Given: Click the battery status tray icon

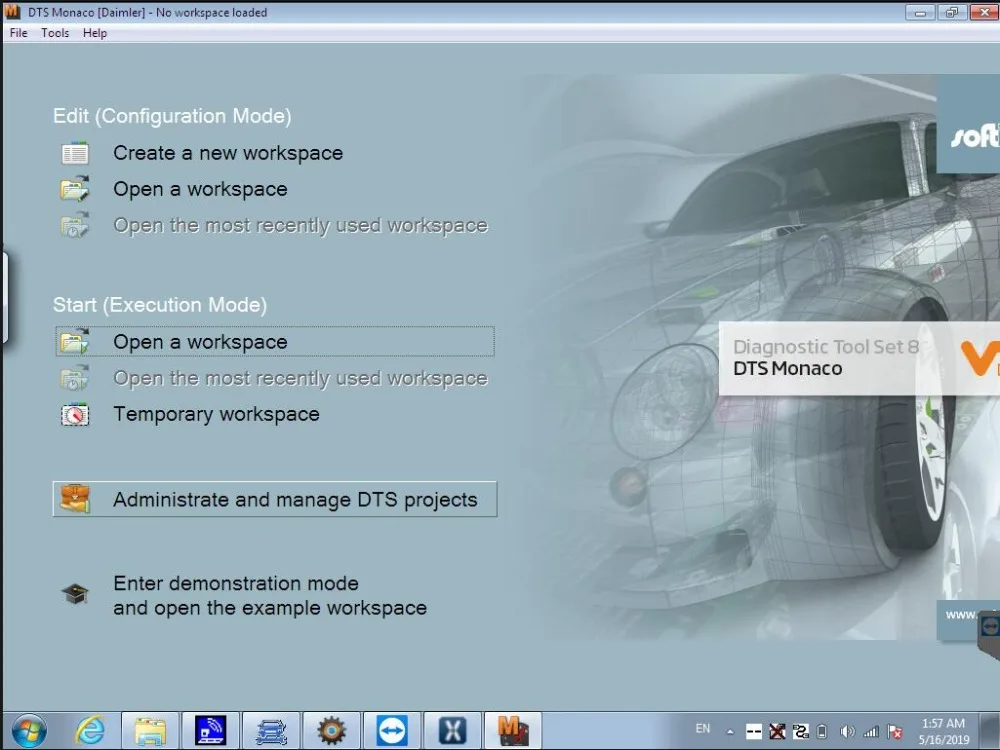Looking at the screenshot, I should pos(823,732).
